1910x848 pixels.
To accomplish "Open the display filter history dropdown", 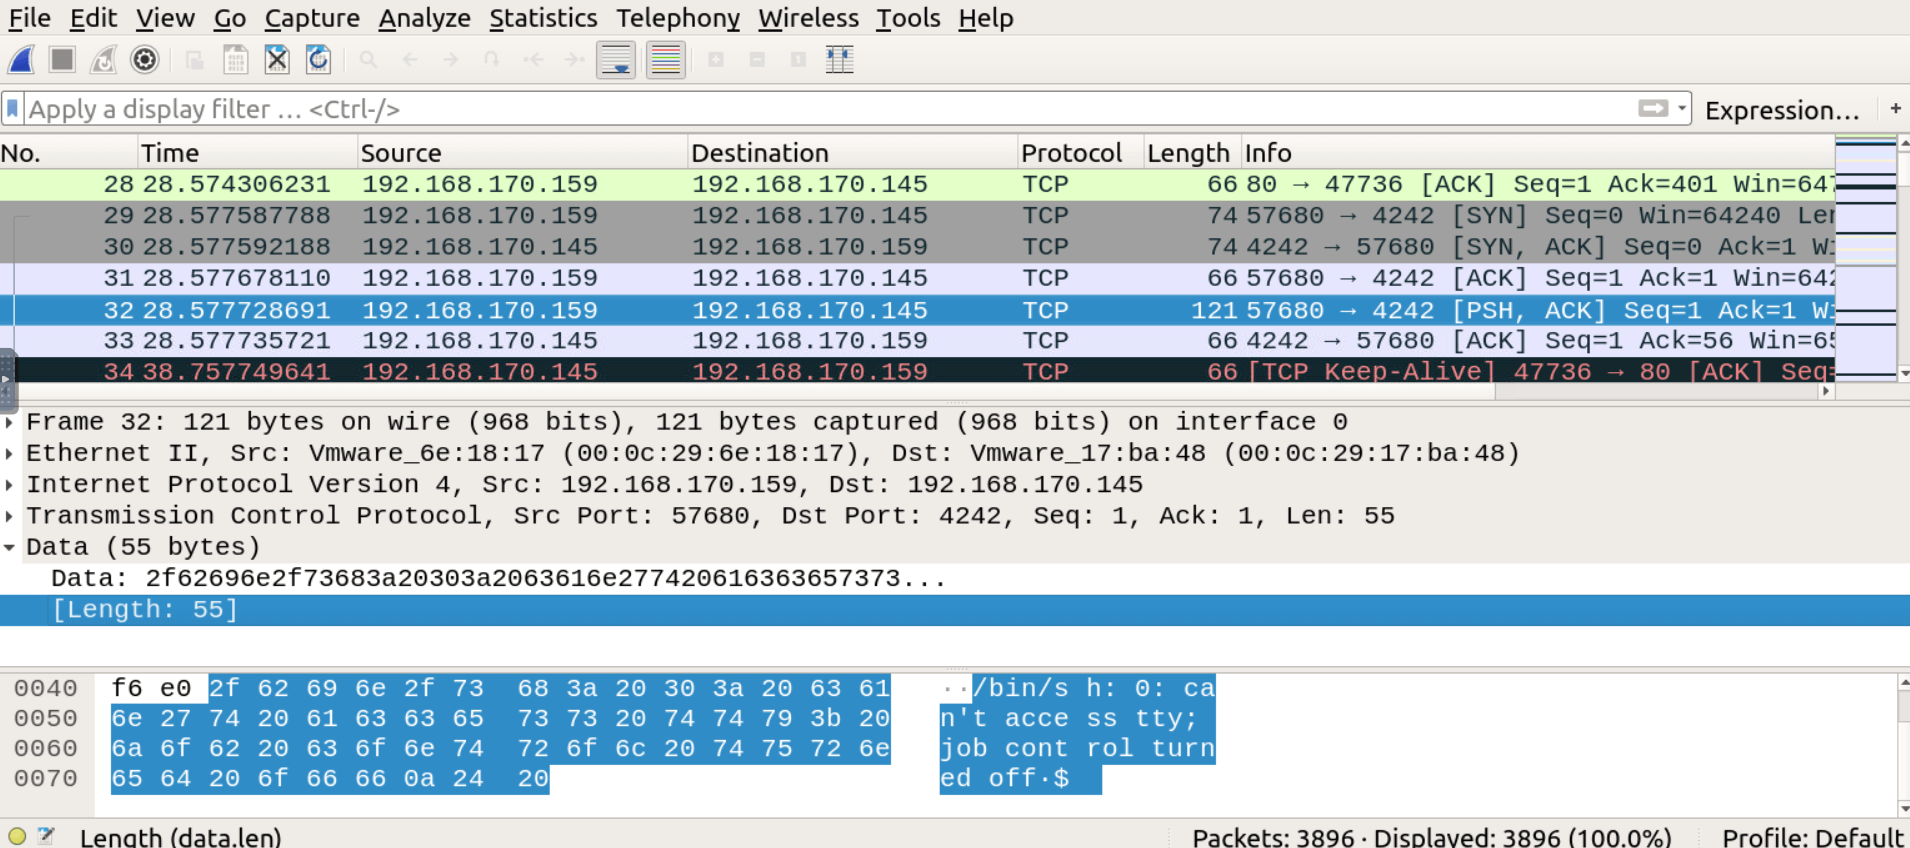I will [1682, 109].
